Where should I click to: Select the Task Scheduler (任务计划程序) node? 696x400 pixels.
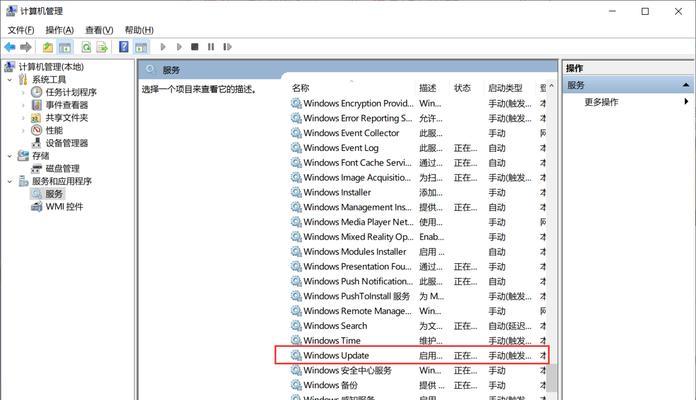[71, 92]
